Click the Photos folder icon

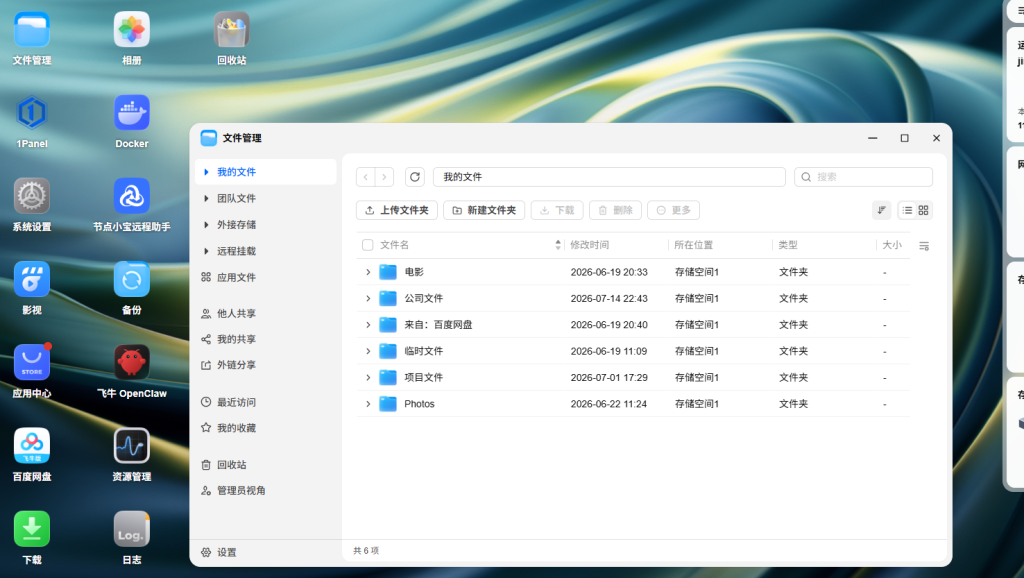coord(388,404)
